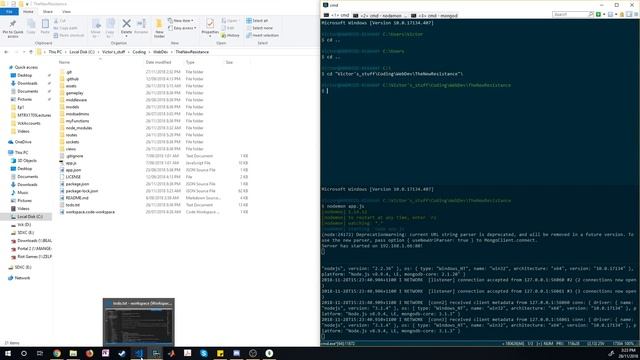This screenshot has height=360, width=640.
Task: Select the models folder
Action: (72, 107)
